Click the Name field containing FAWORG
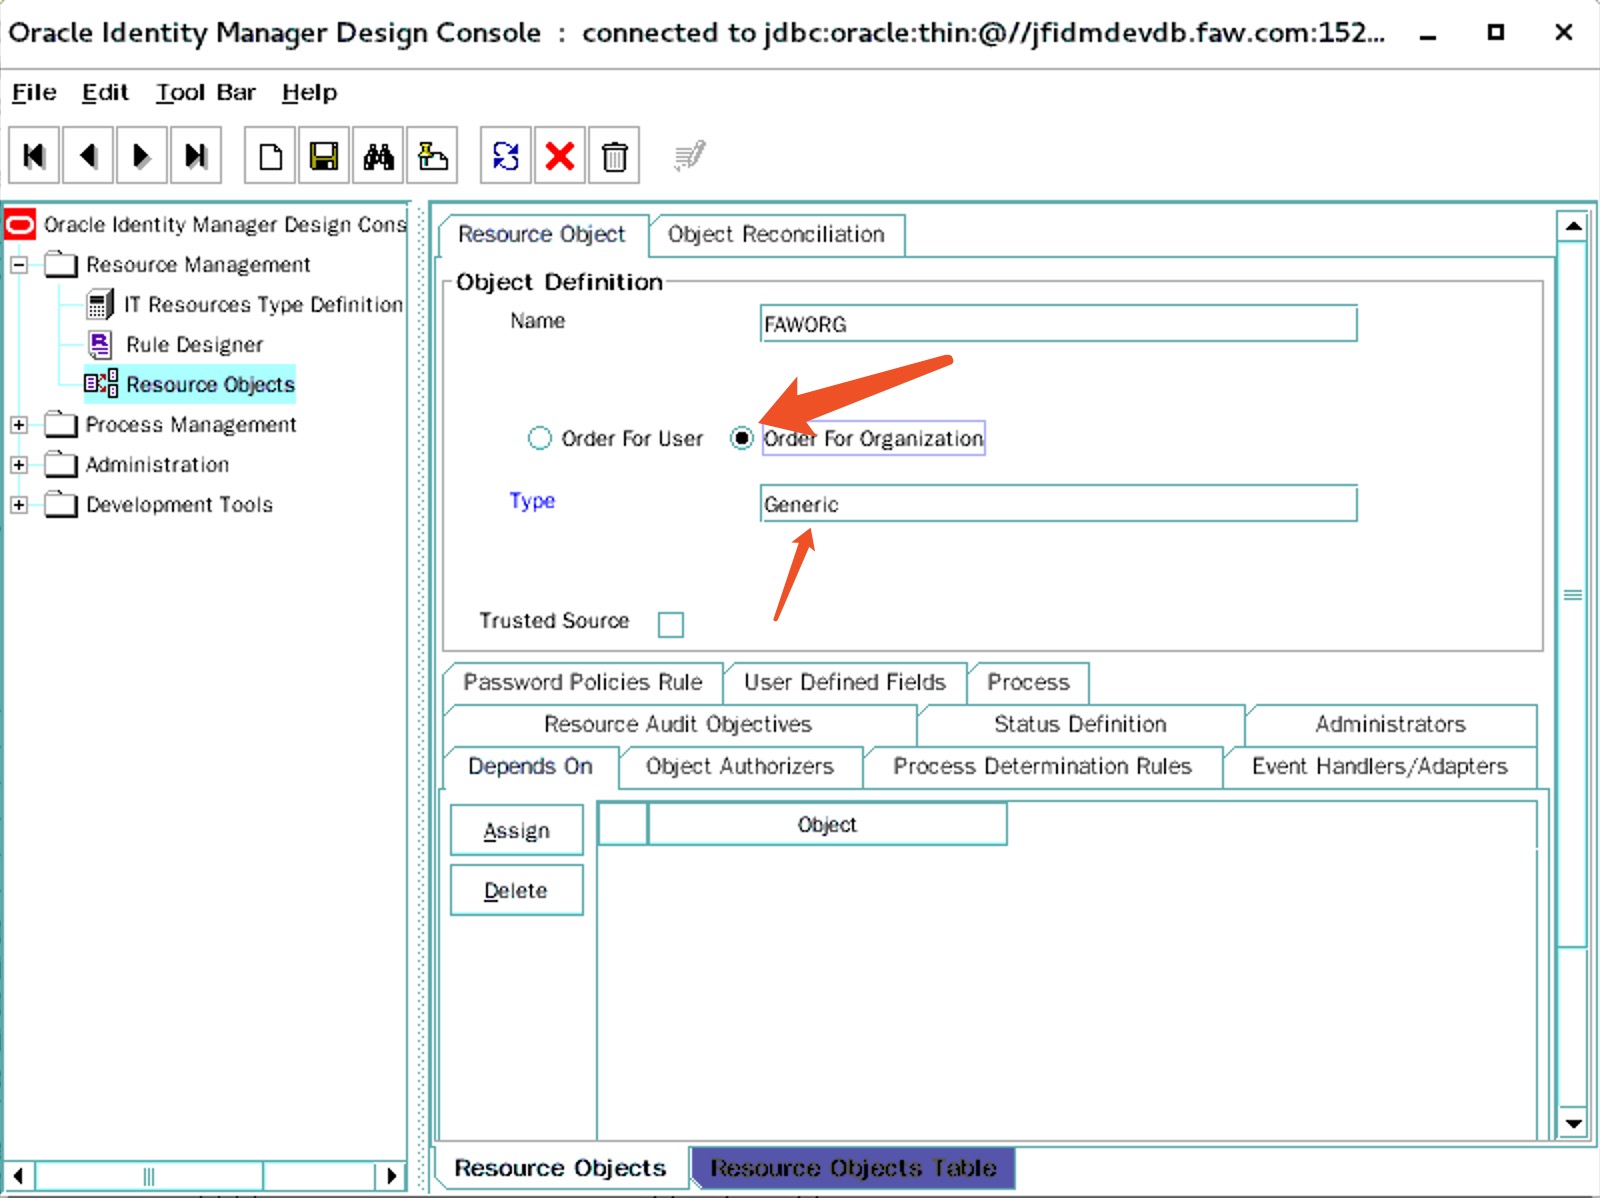The width and height of the screenshot is (1600, 1198). click(1058, 324)
